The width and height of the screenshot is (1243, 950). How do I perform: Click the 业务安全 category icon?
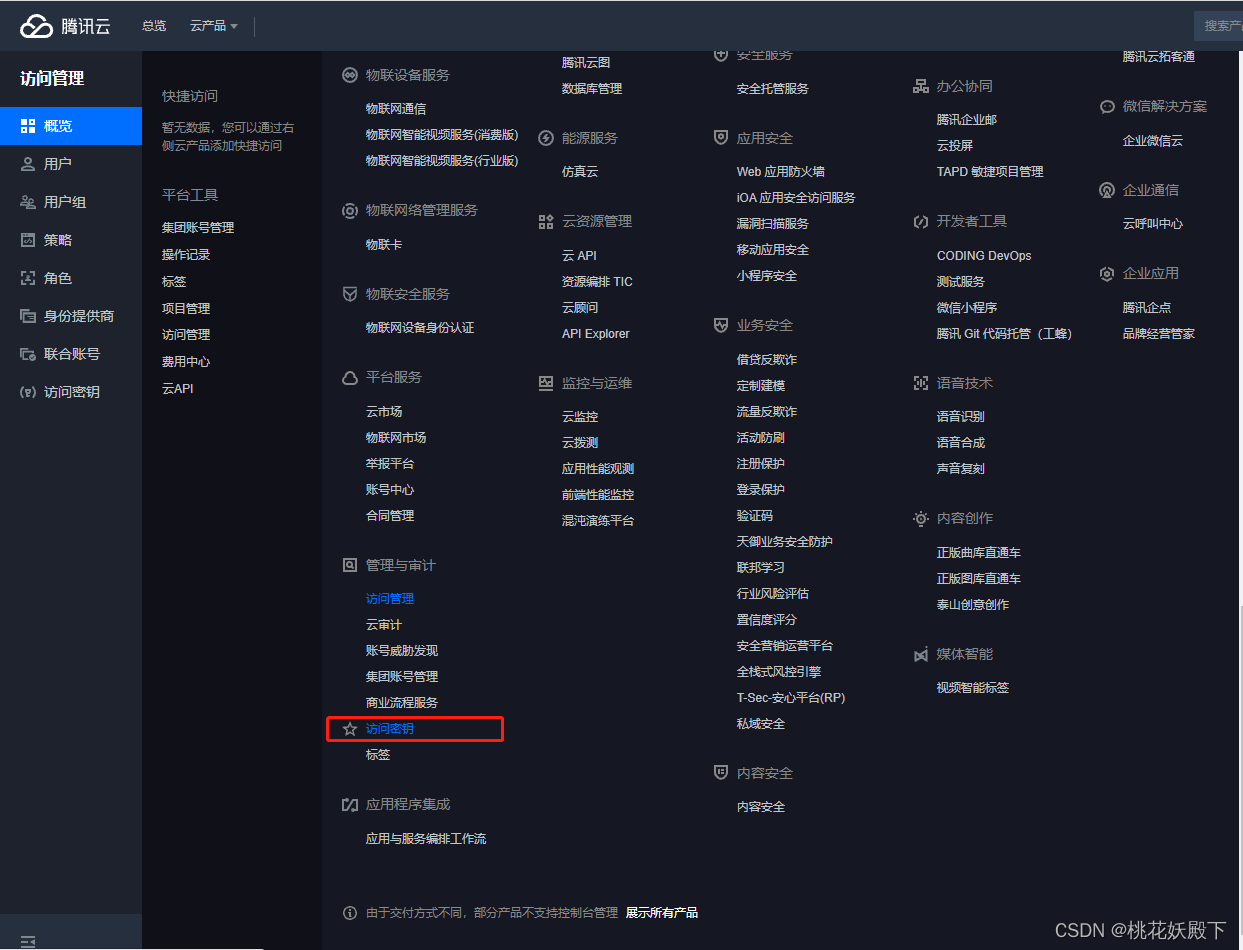point(721,325)
